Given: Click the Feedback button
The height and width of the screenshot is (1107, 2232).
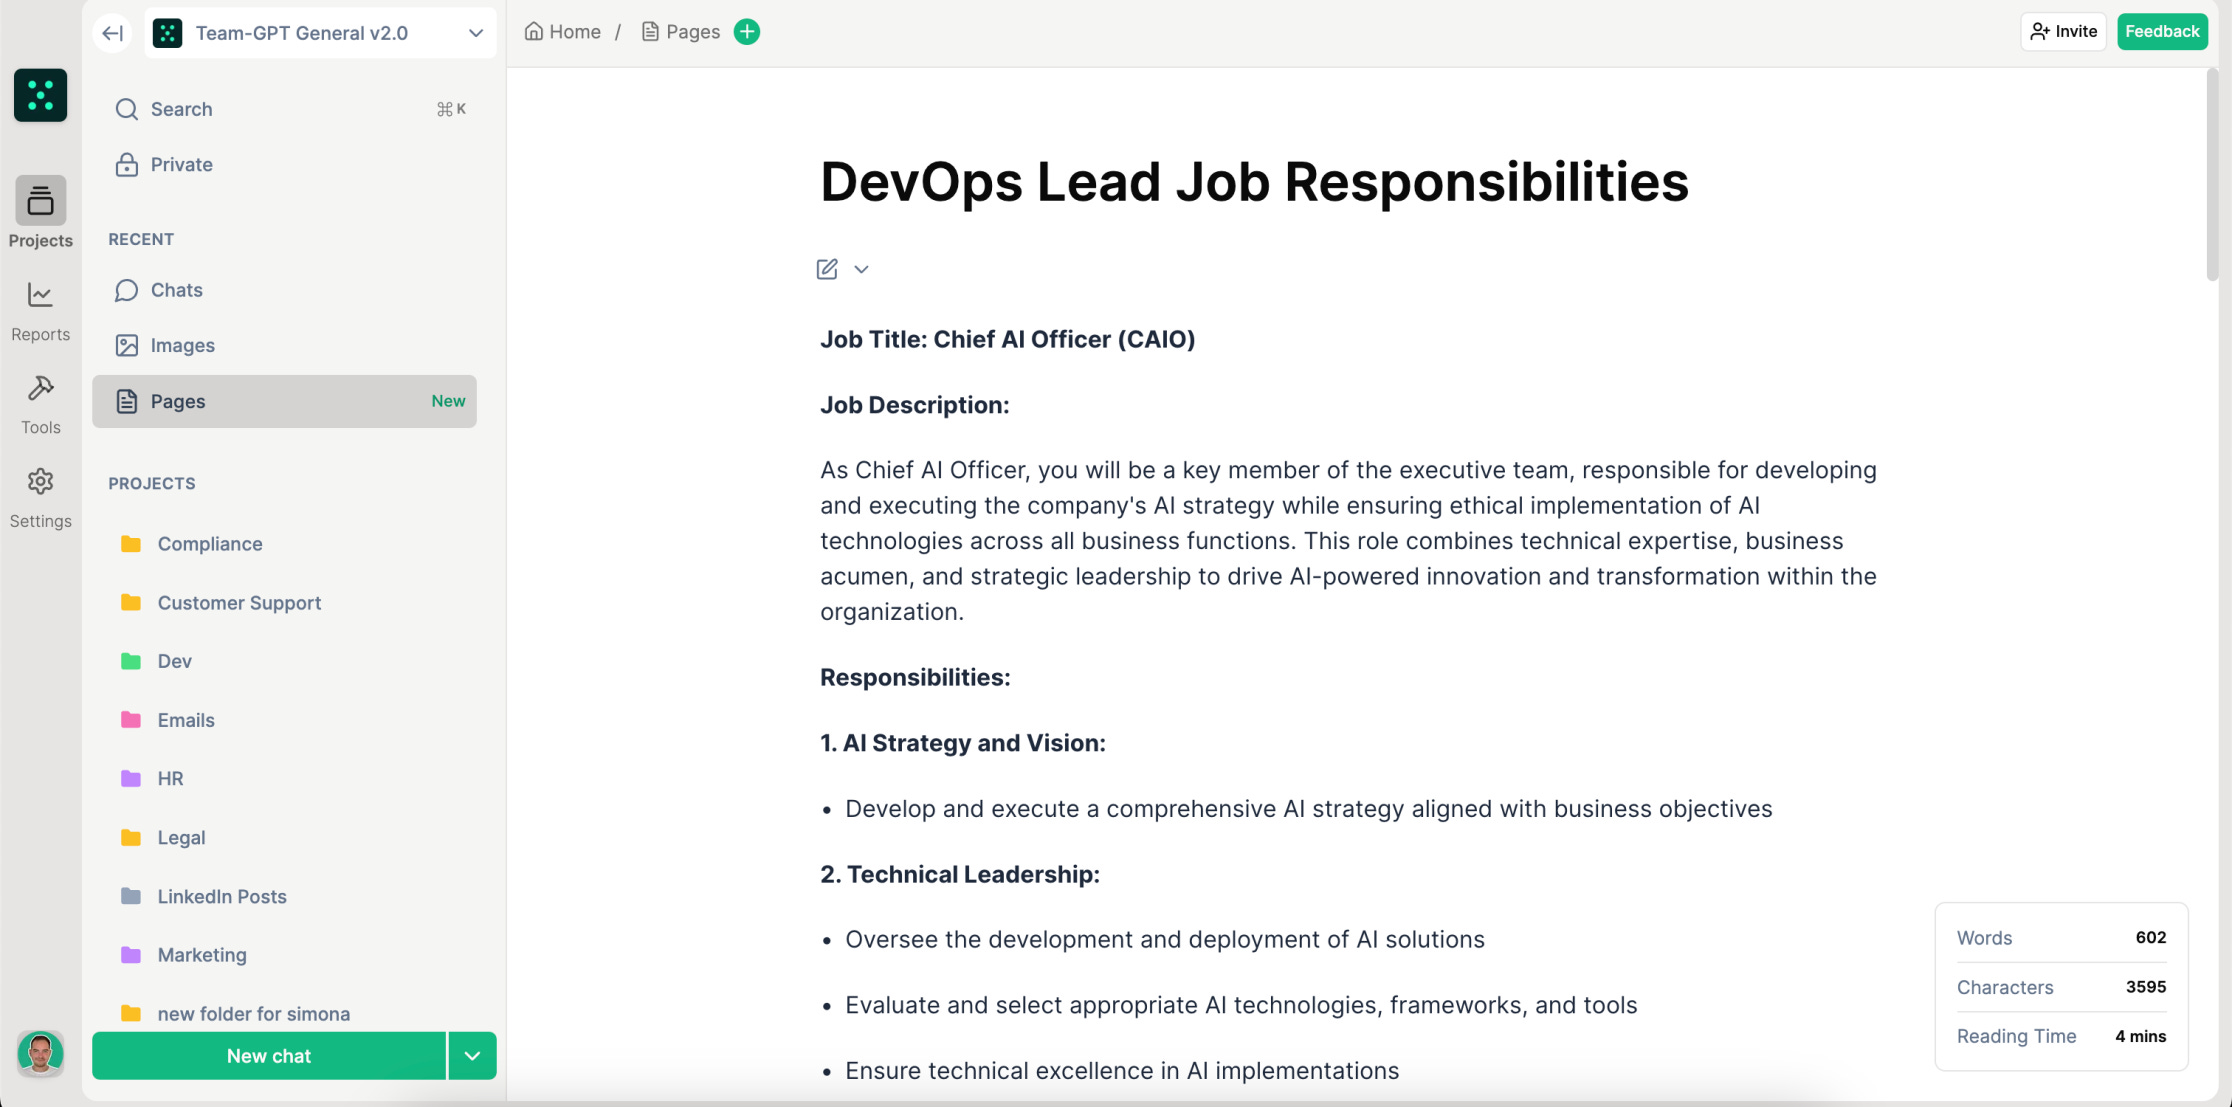Looking at the screenshot, I should click(x=2162, y=32).
